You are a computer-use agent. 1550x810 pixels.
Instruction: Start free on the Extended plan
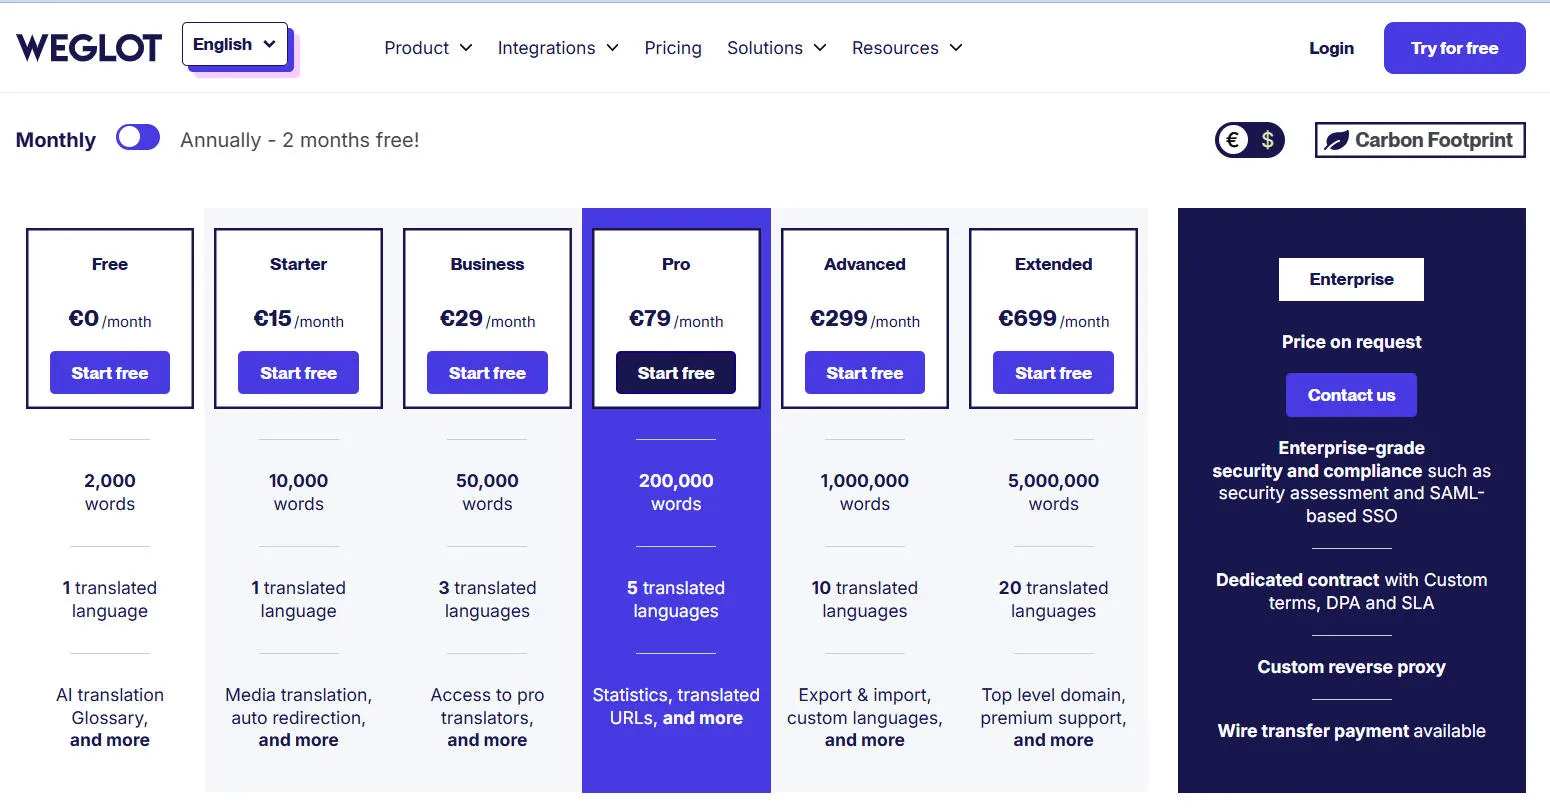click(x=1053, y=373)
